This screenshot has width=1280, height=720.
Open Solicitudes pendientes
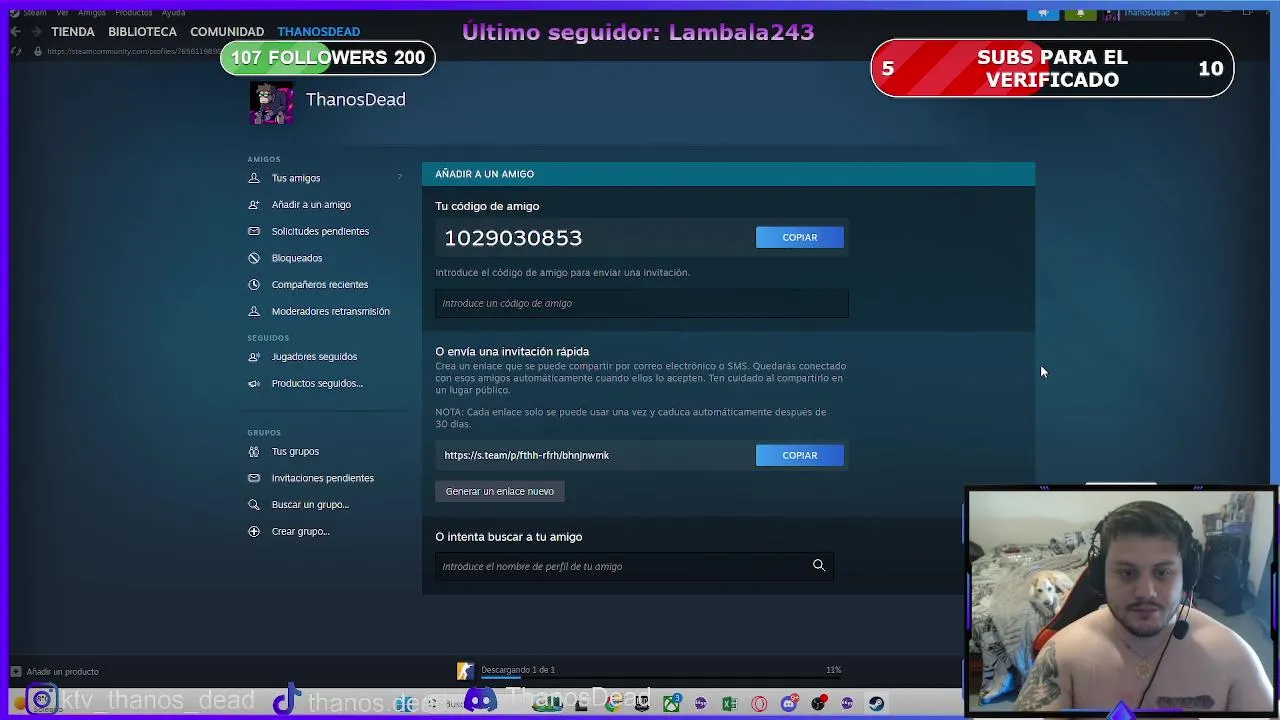click(x=320, y=231)
